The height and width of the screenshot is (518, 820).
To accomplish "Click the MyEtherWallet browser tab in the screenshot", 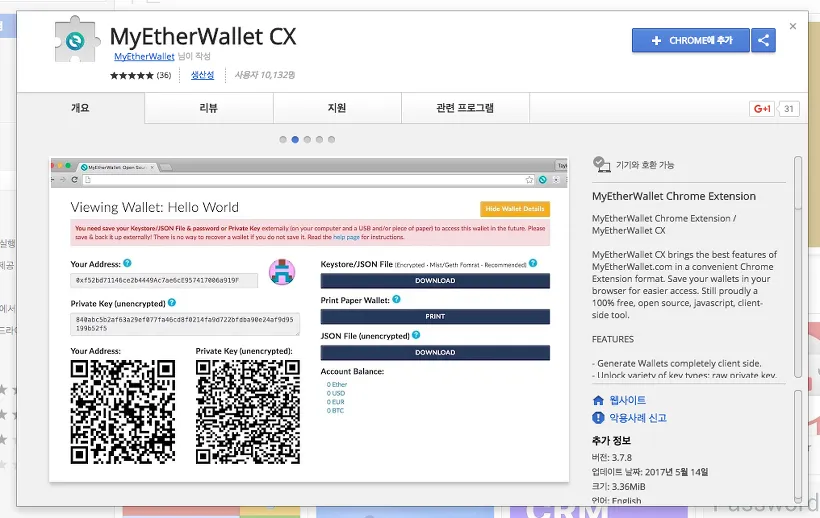I will (x=118, y=167).
